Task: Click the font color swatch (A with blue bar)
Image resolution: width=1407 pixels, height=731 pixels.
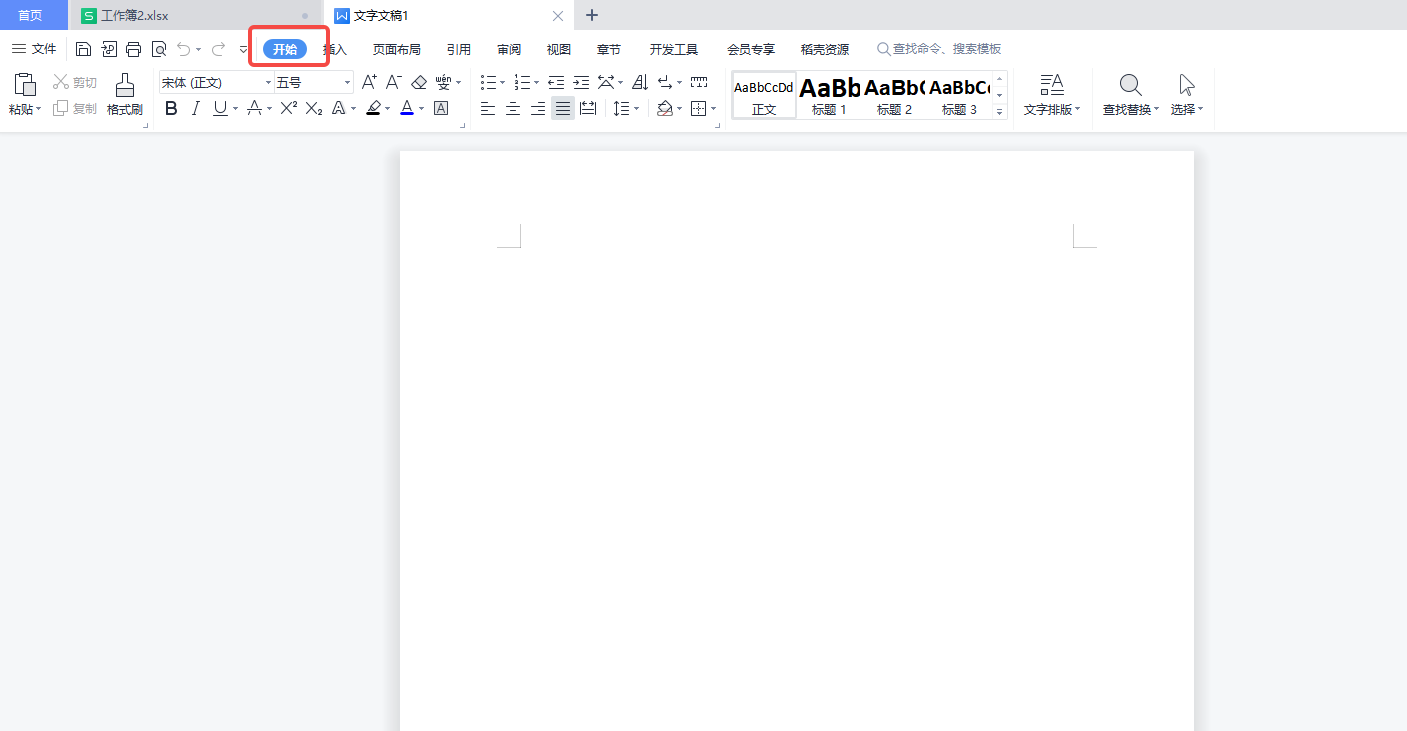Action: point(407,108)
